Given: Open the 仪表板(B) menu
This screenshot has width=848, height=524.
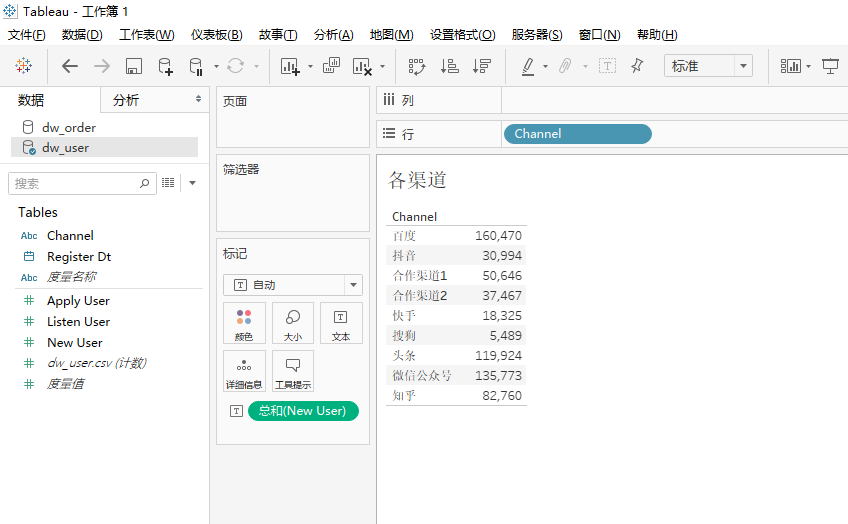Looking at the screenshot, I should (216, 35).
